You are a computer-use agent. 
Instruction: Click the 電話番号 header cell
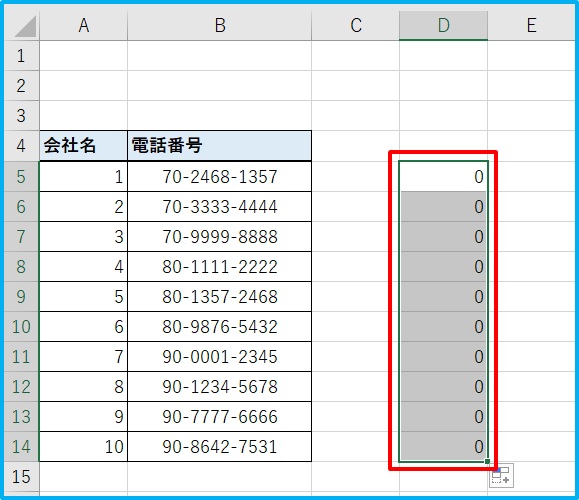point(220,145)
